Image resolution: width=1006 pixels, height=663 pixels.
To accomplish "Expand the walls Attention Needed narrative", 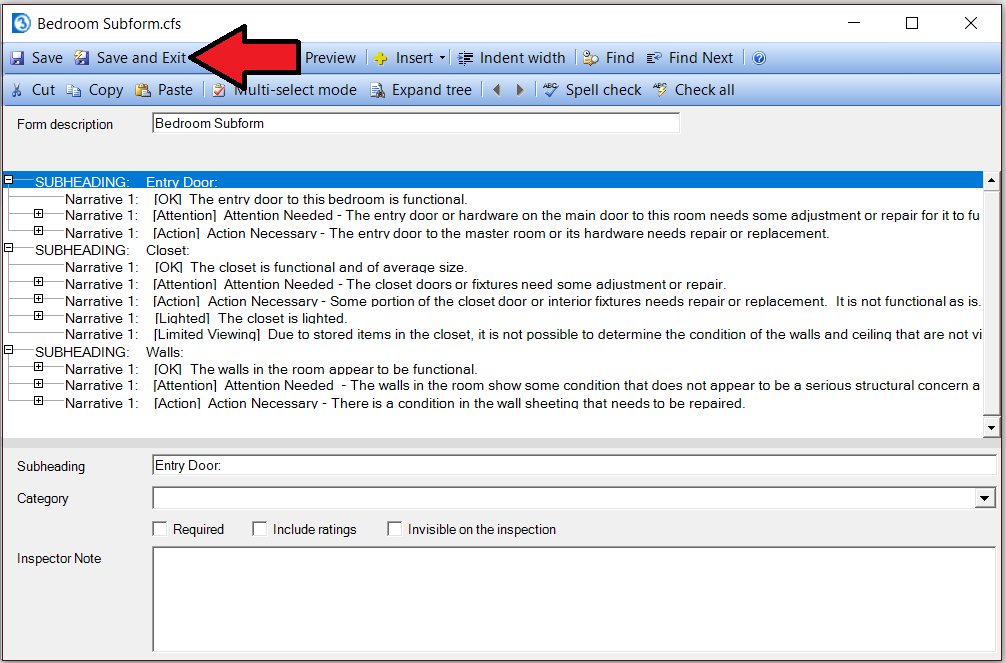I will [38, 384].
